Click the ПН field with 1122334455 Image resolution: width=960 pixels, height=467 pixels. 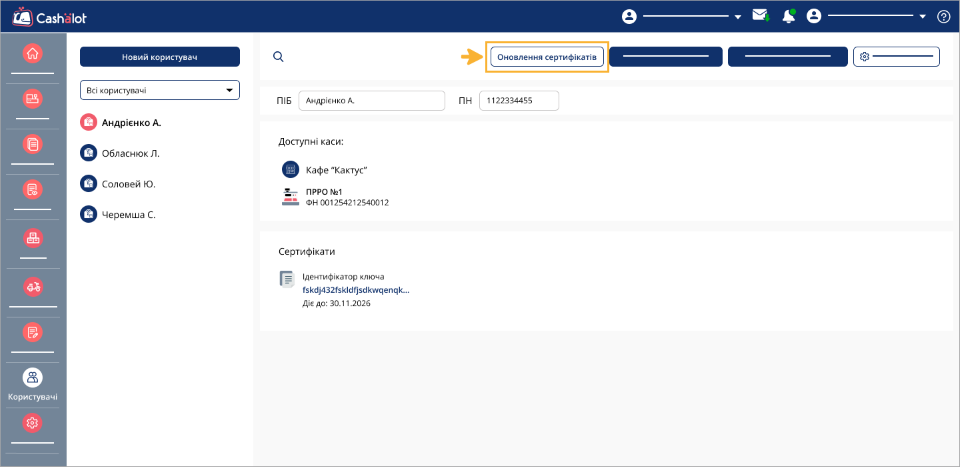click(519, 101)
